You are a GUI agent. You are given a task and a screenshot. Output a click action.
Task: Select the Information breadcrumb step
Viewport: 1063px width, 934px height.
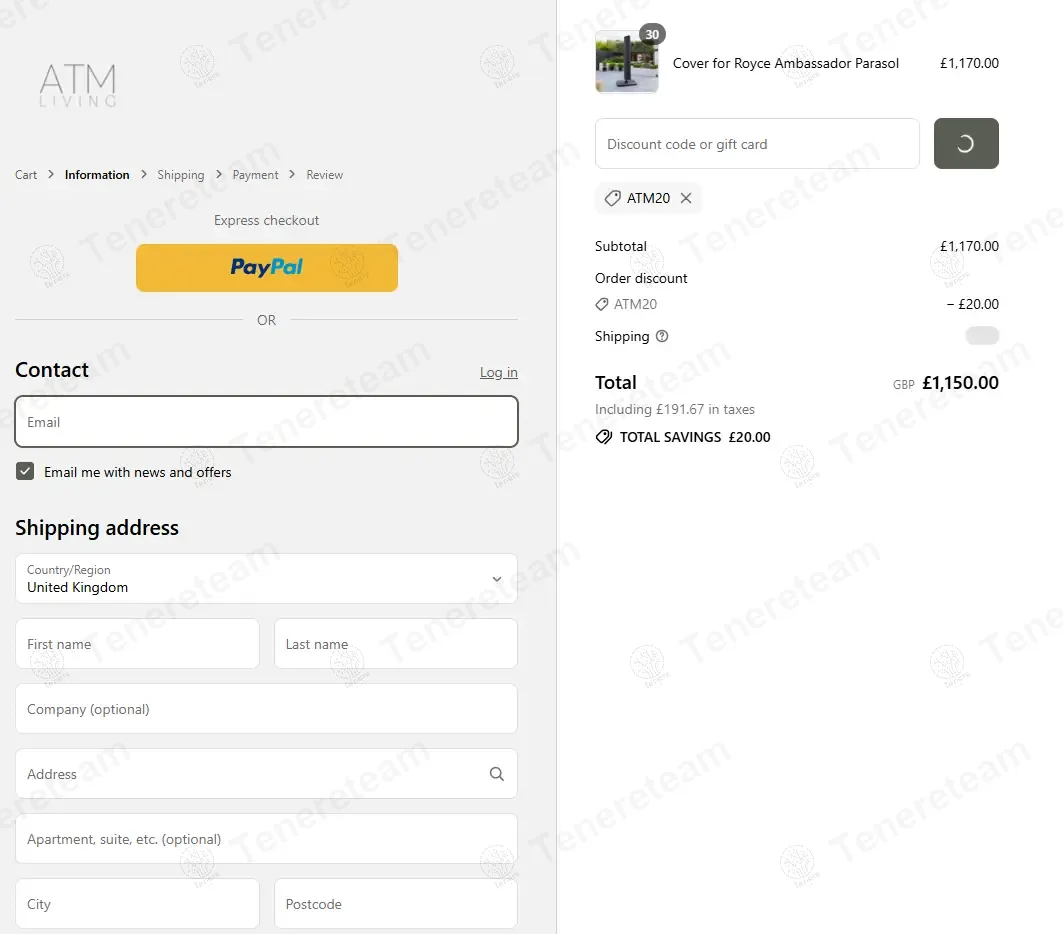(97, 175)
